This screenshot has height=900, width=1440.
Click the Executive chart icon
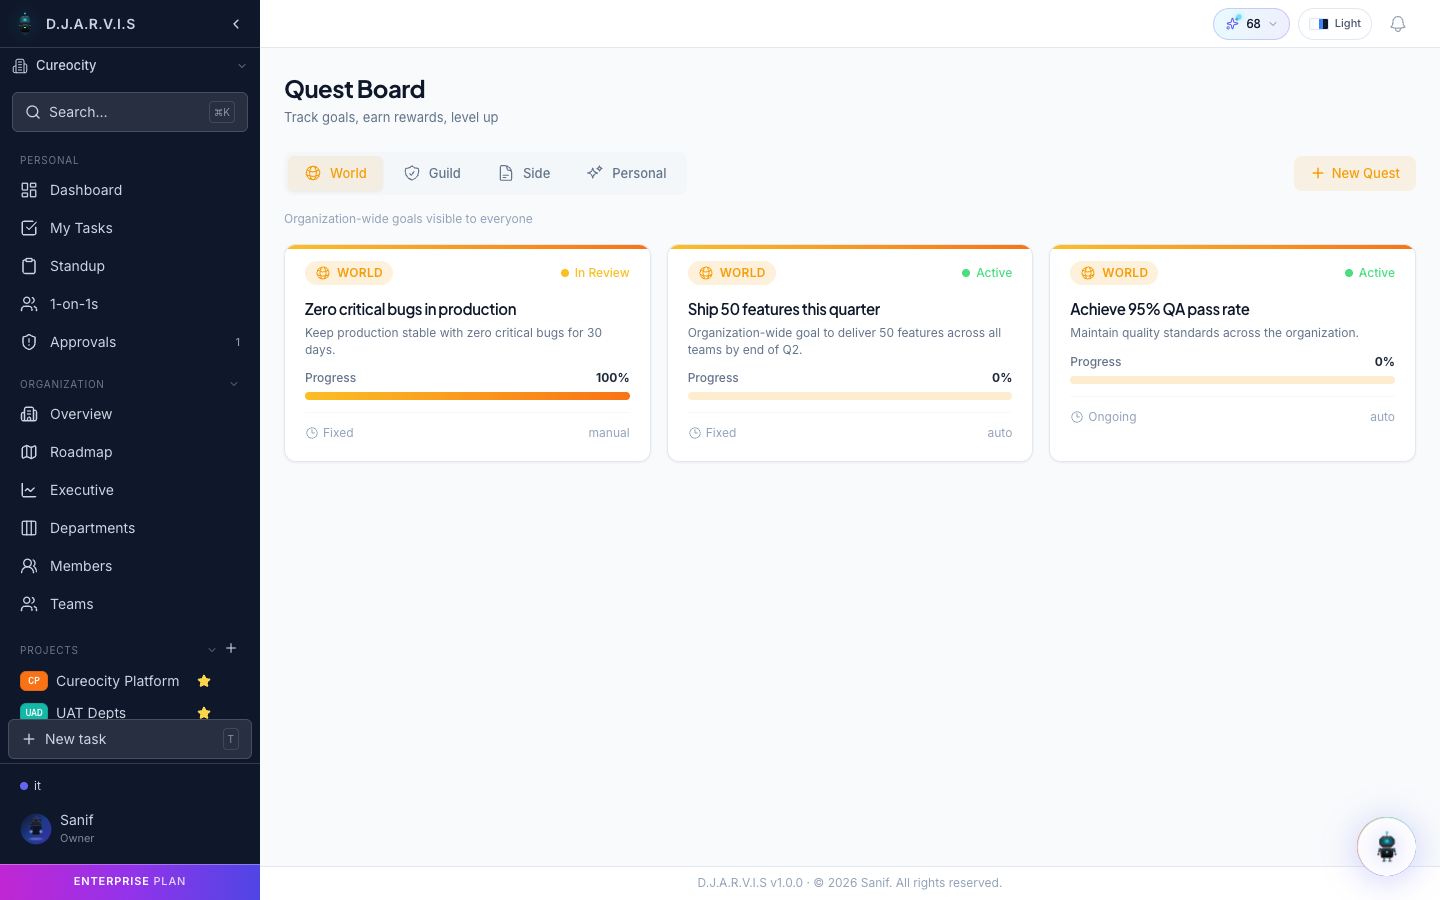29,490
